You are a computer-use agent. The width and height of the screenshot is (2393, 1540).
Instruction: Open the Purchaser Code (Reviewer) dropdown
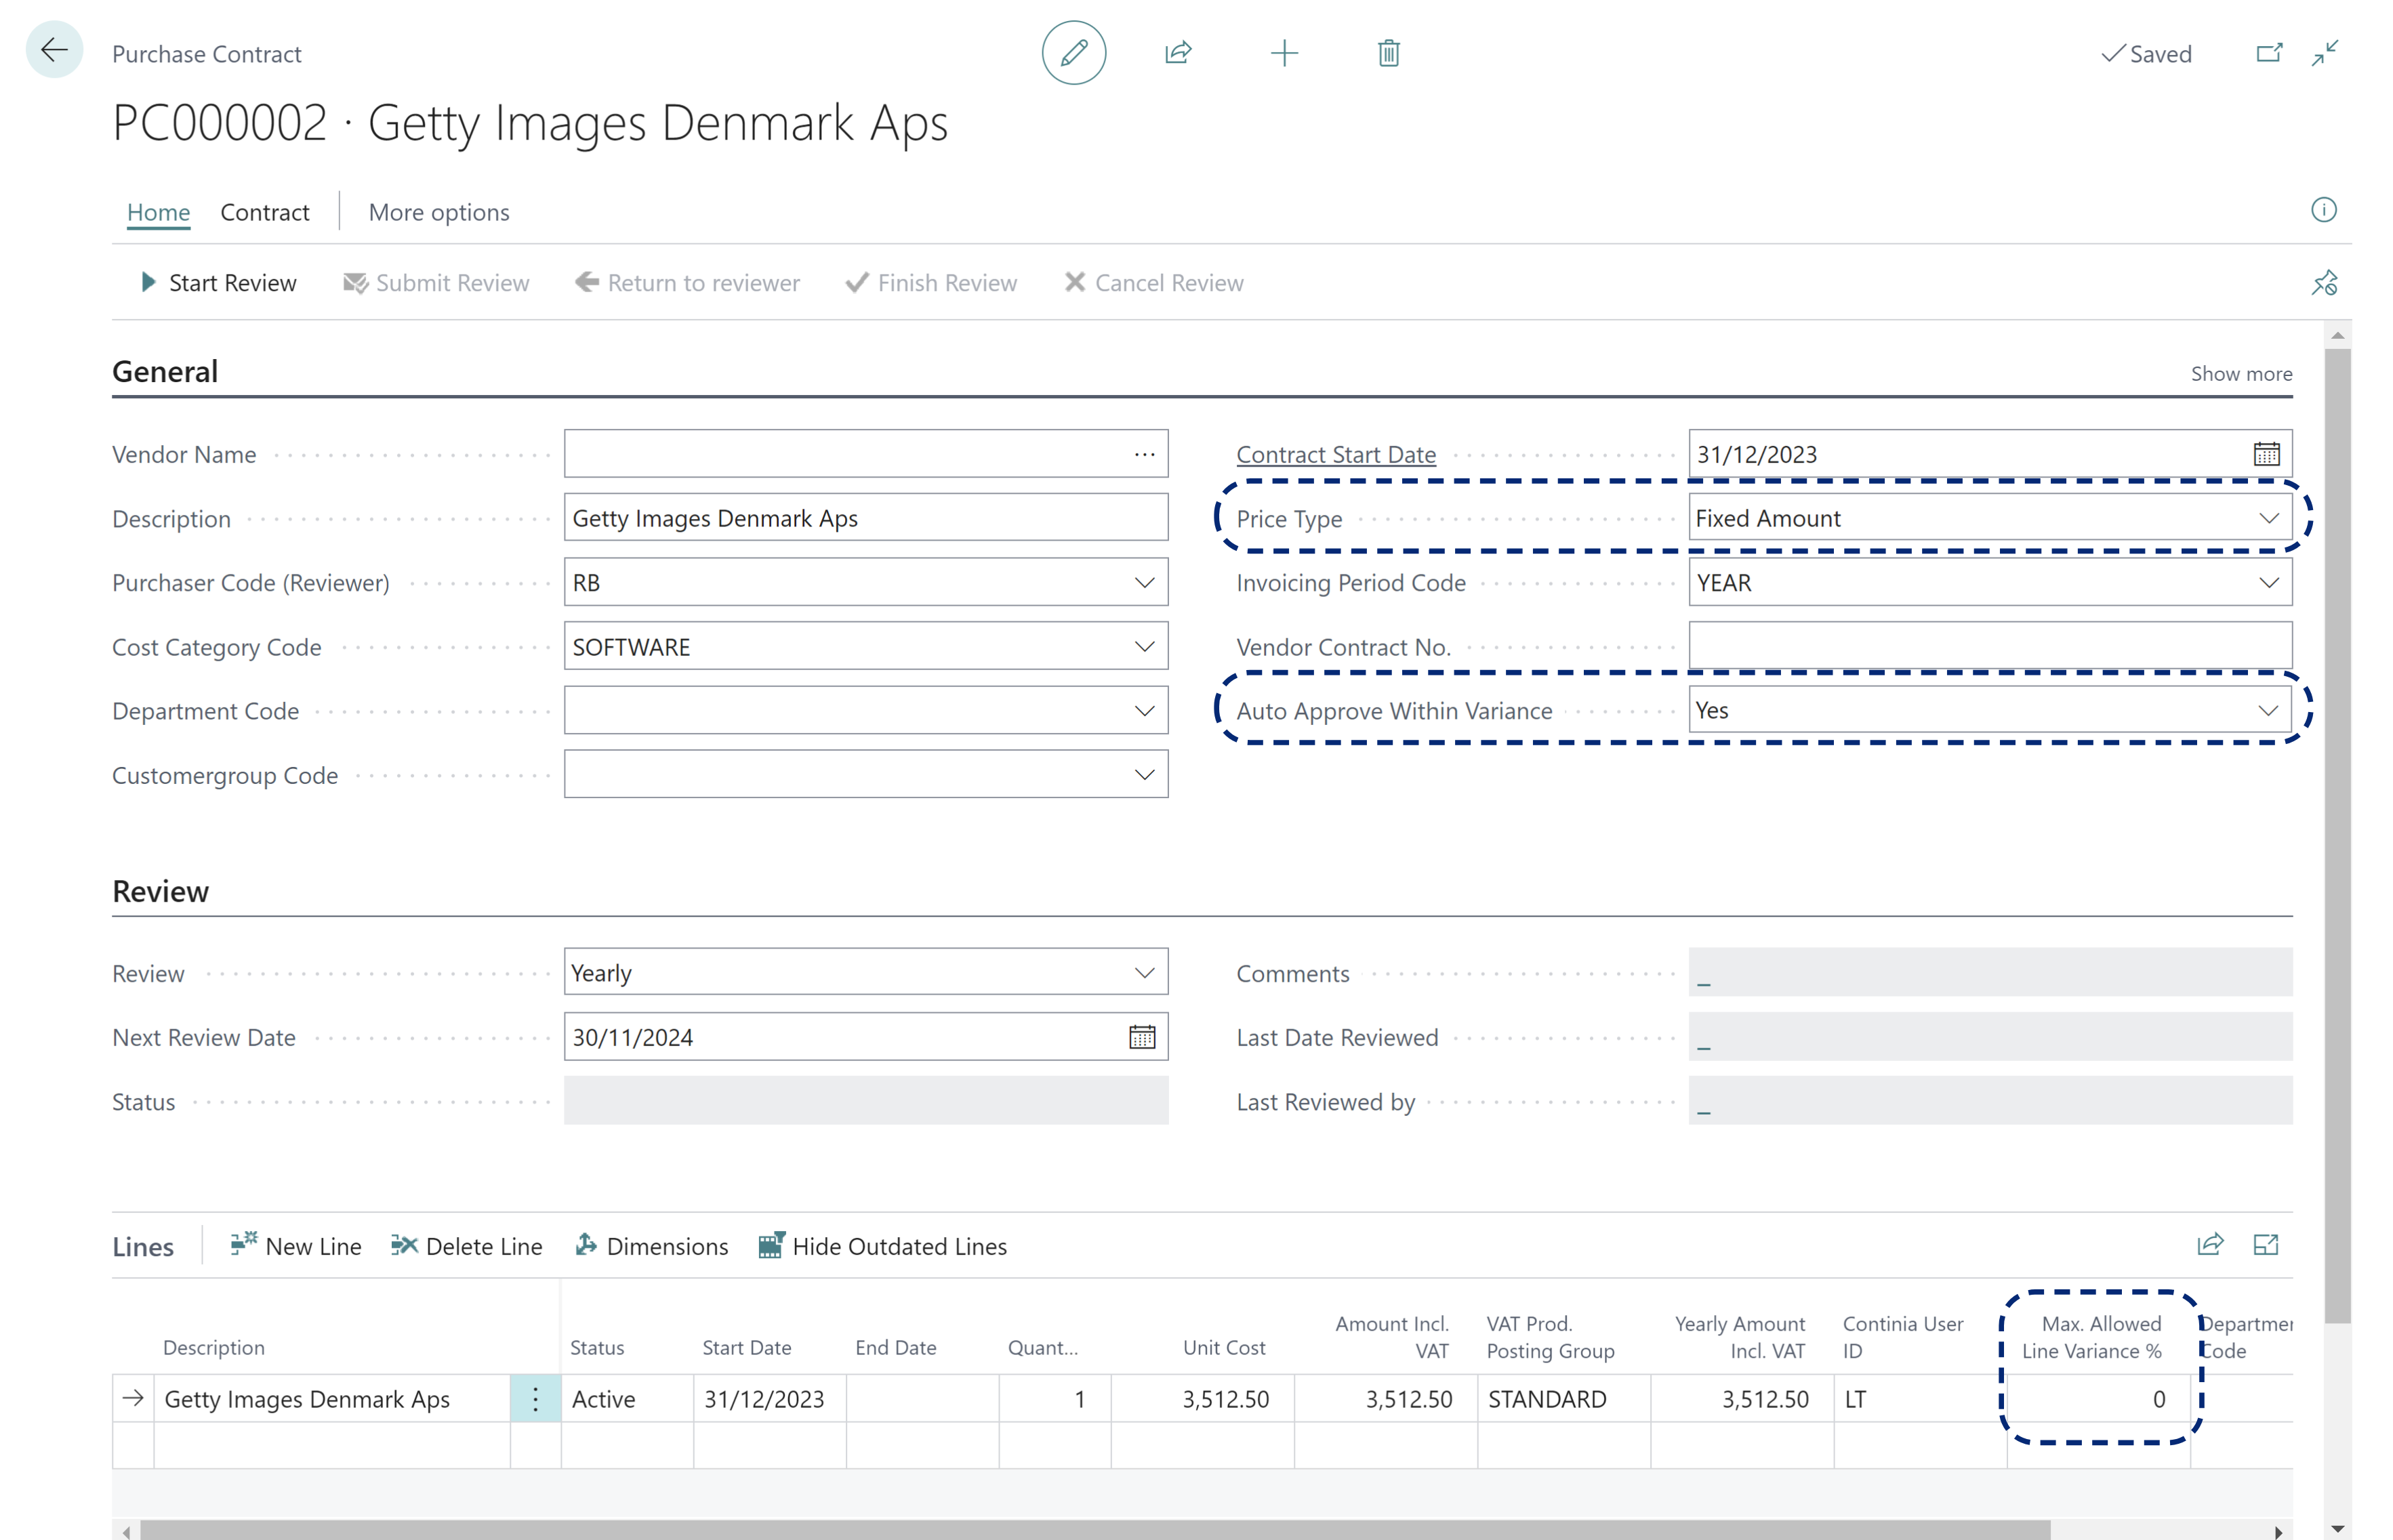1144,582
